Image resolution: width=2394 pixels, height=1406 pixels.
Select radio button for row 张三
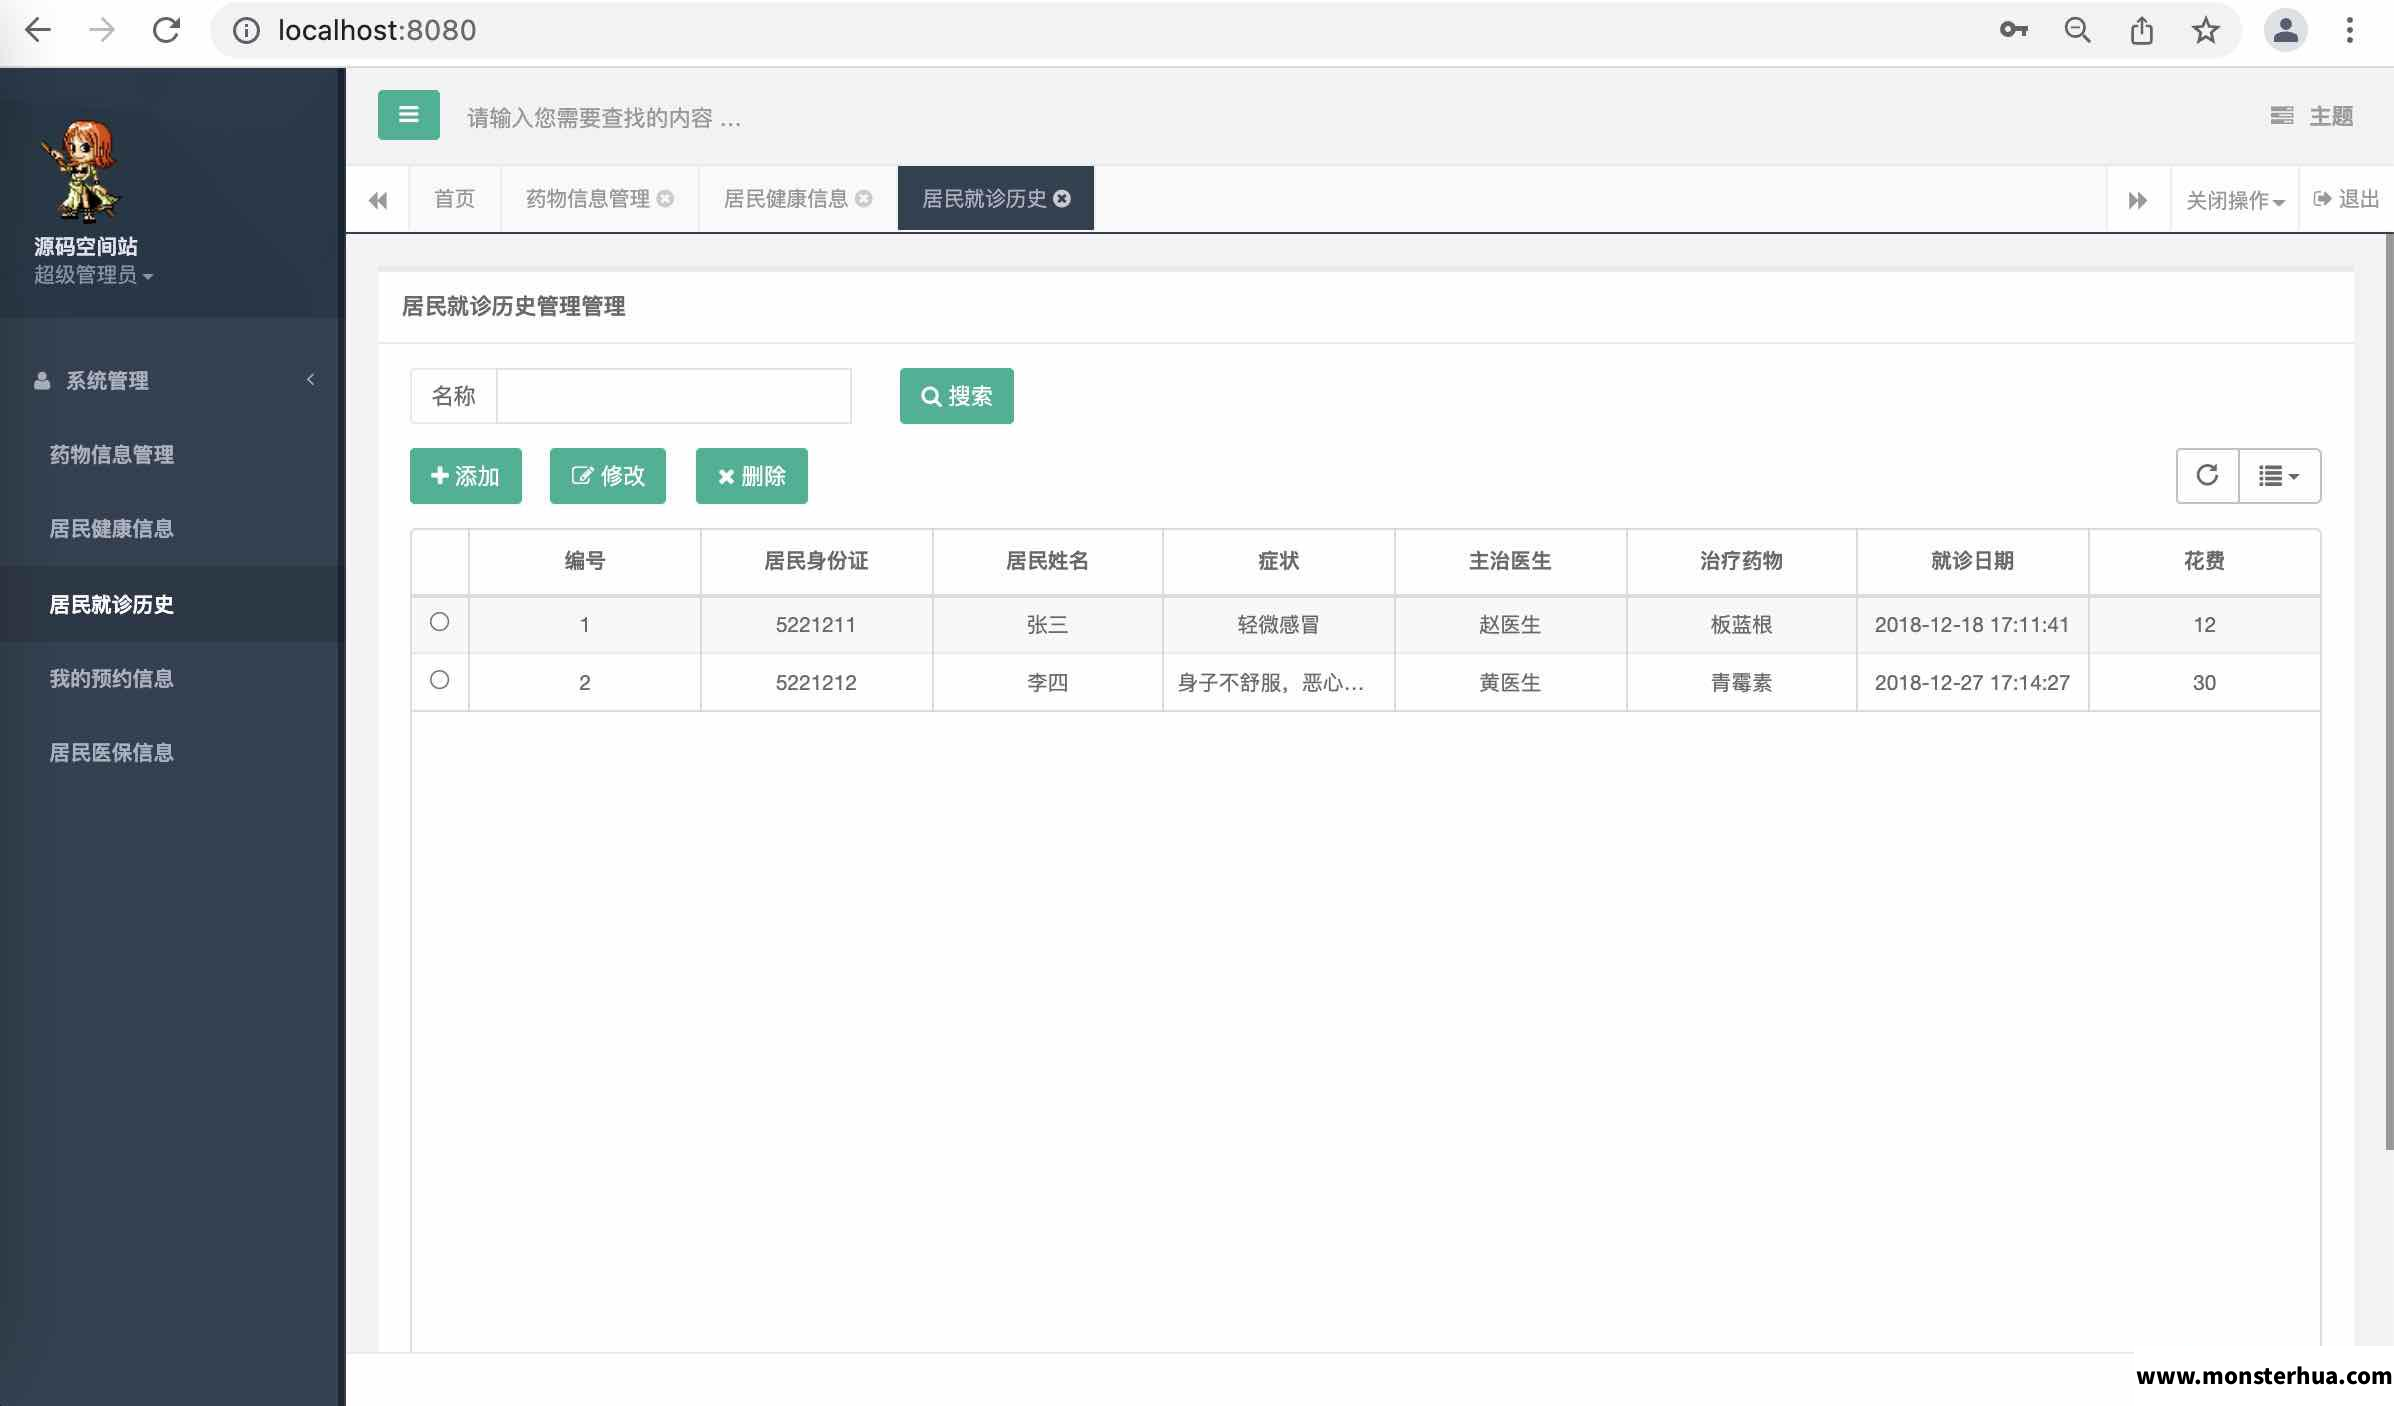[439, 622]
